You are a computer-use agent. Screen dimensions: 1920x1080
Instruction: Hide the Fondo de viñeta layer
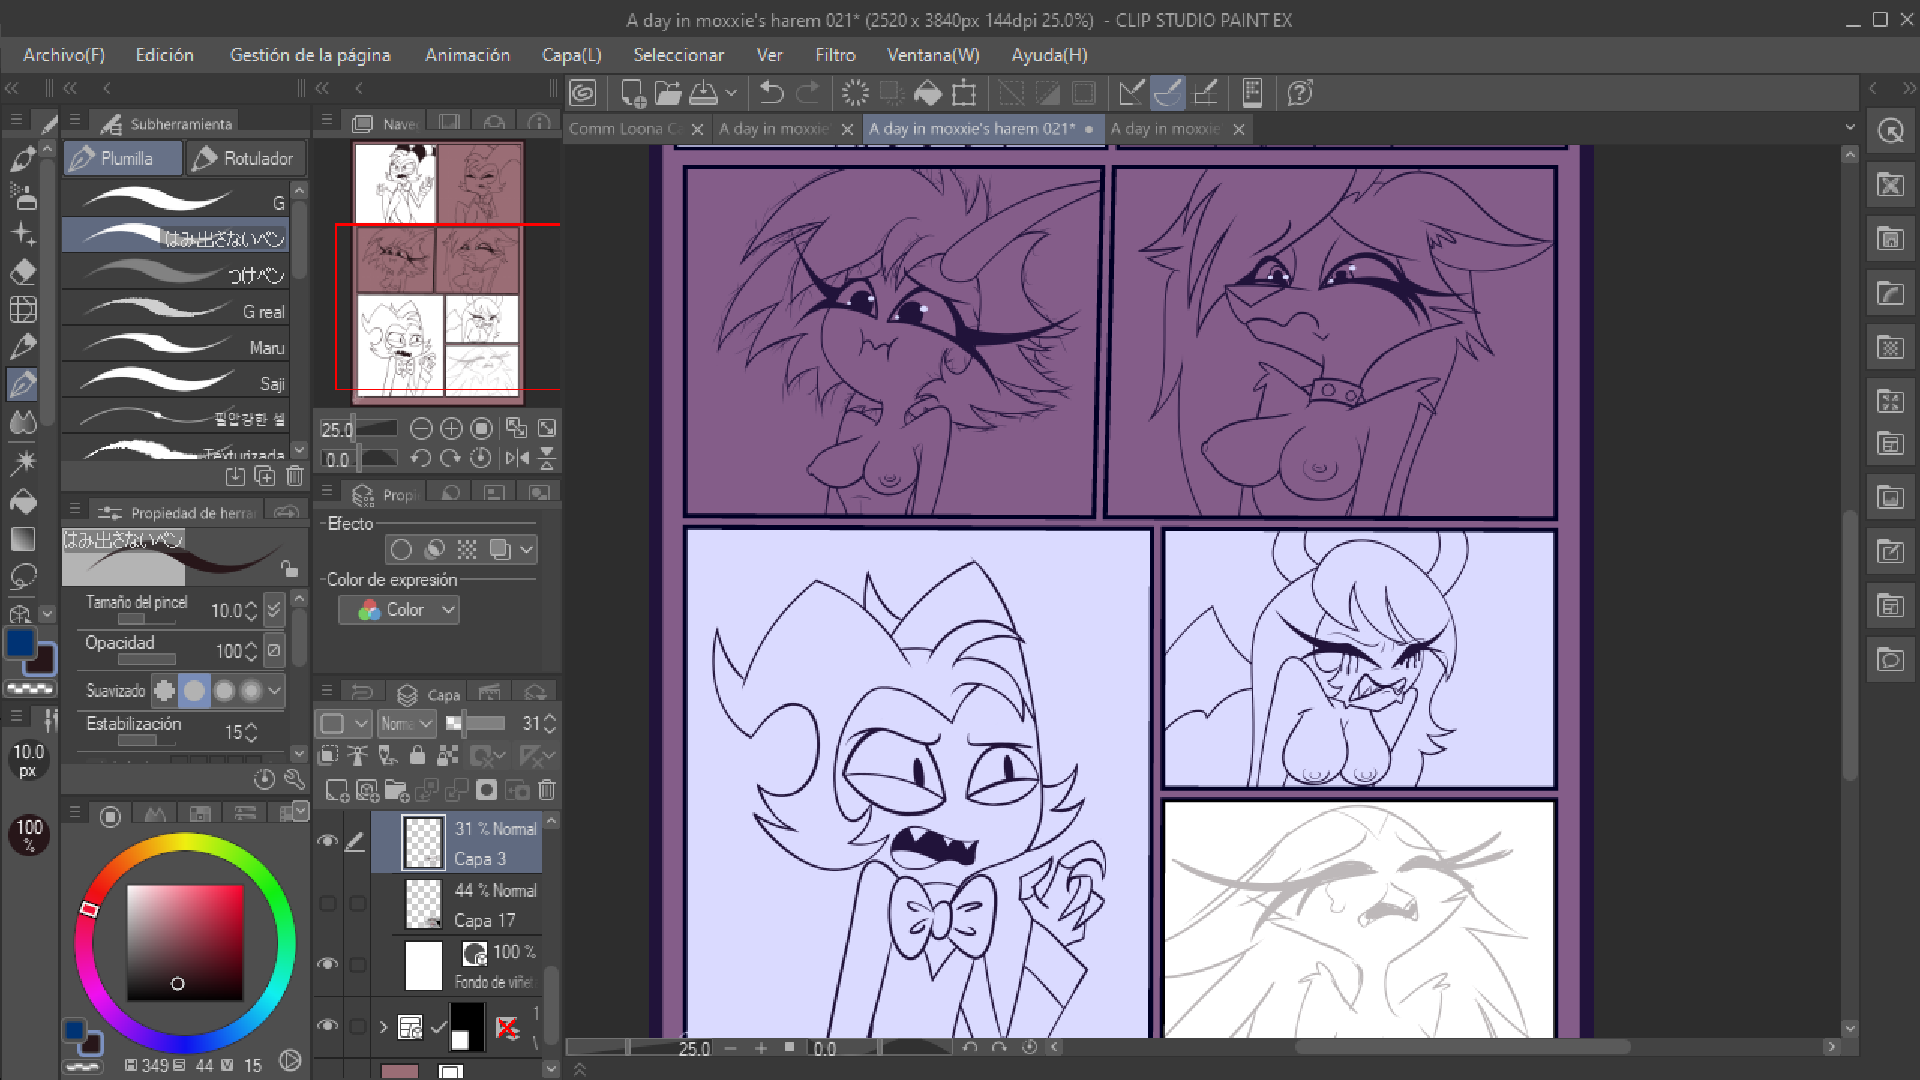(327, 964)
